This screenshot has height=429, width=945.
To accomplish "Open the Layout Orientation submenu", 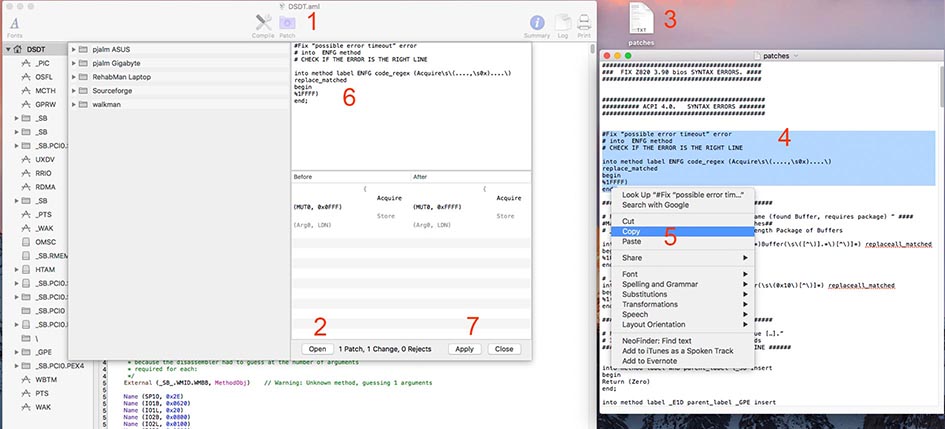I will pos(682,324).
